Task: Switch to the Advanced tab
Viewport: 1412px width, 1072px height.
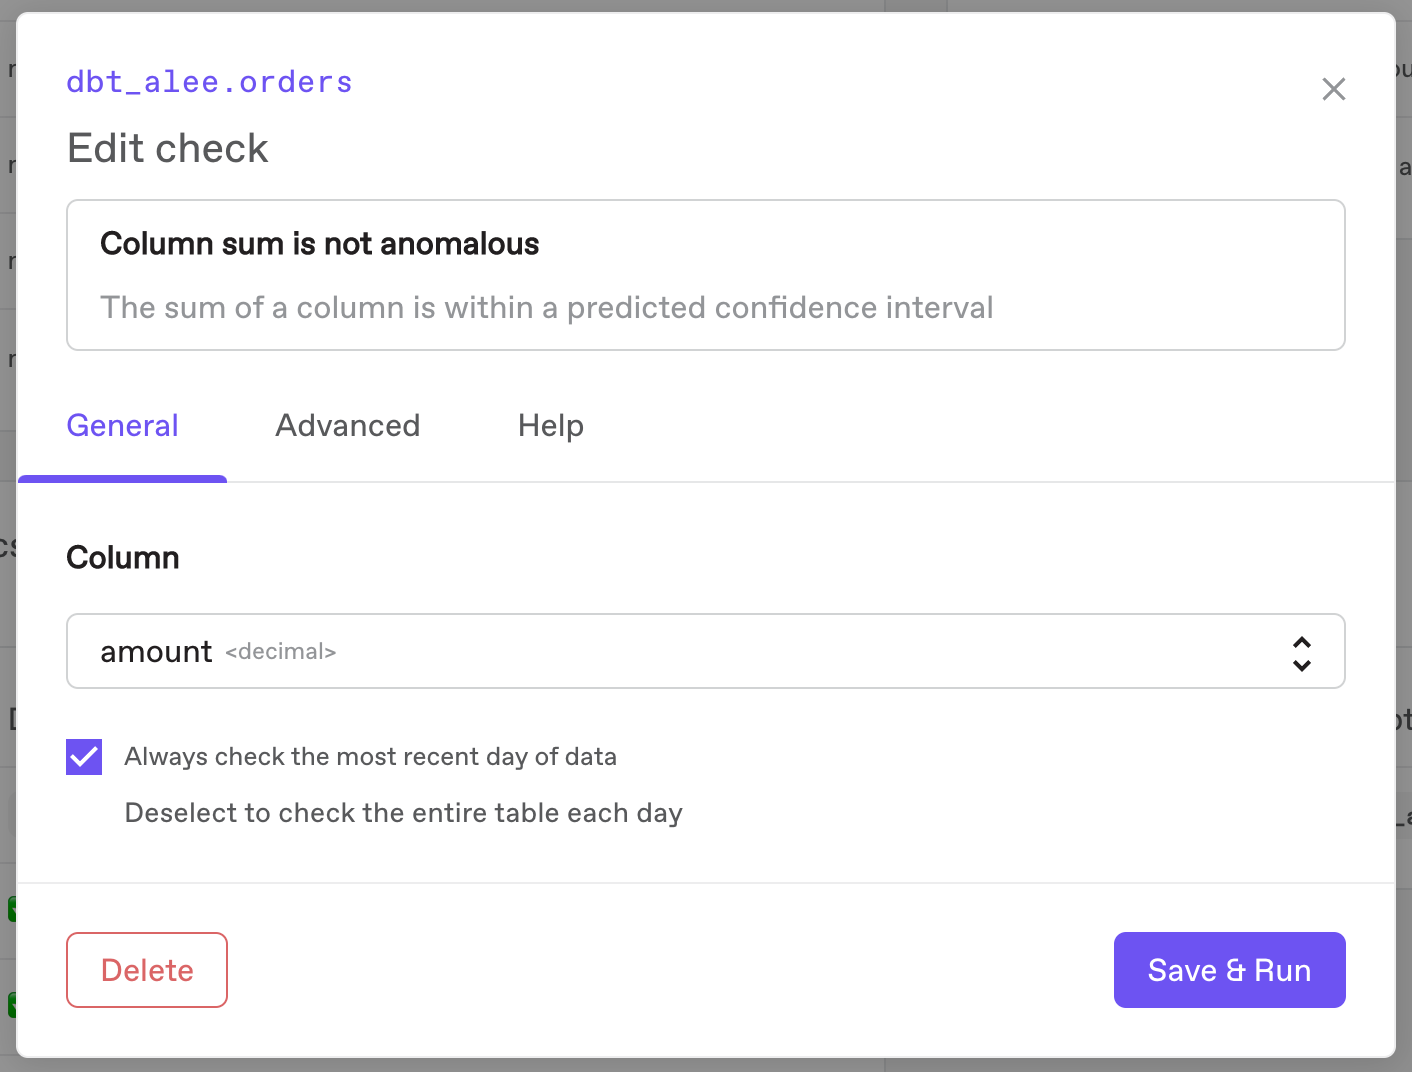Action: [x=347, y=425]
